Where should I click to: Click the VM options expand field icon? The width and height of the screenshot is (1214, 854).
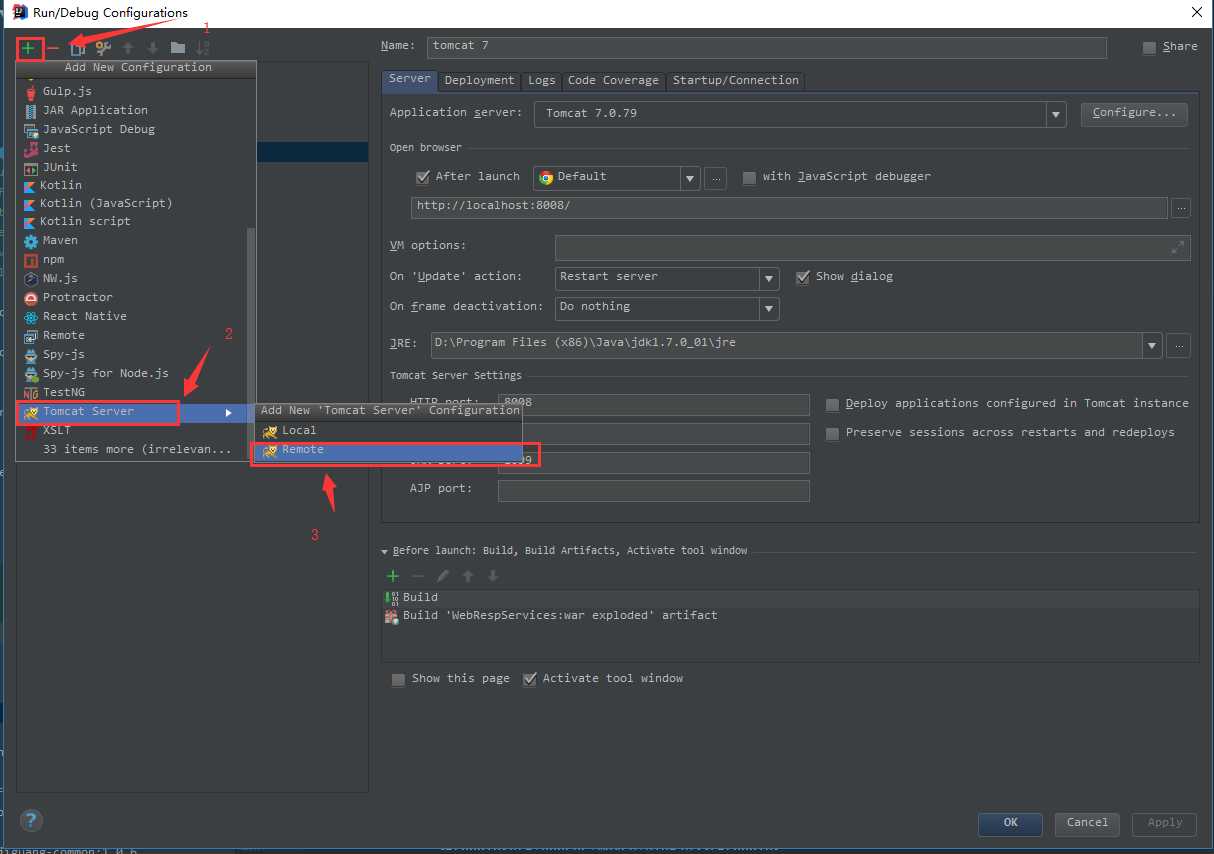[x=1178, y=247]
